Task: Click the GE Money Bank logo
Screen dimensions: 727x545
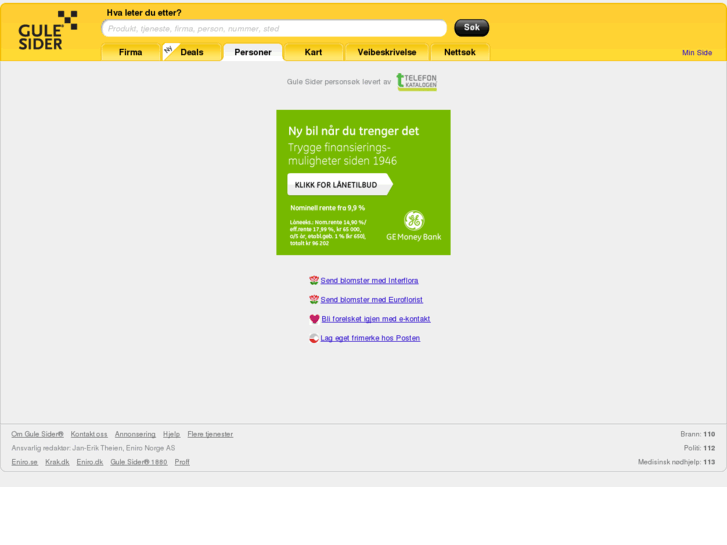Action: [x=414, y=226]
